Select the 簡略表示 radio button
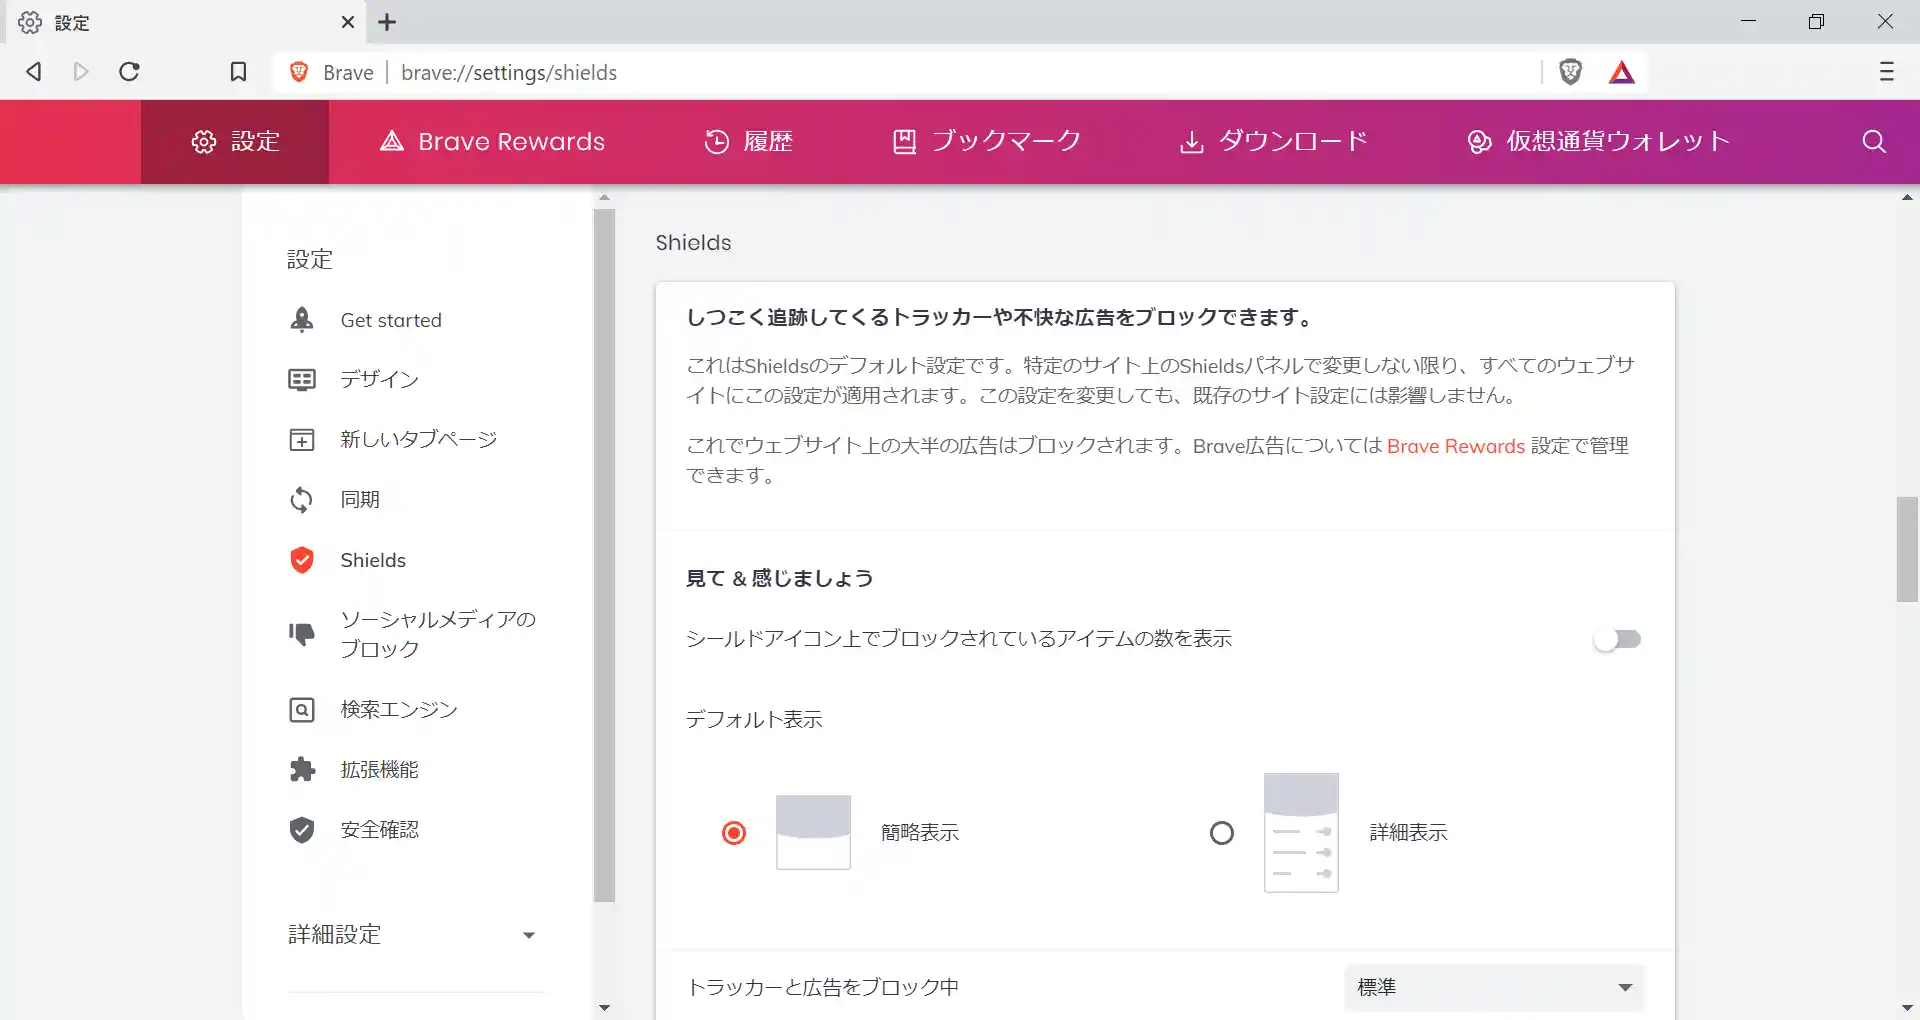Viewport: 1920px width, 1020px height. [x=733, y=833]
